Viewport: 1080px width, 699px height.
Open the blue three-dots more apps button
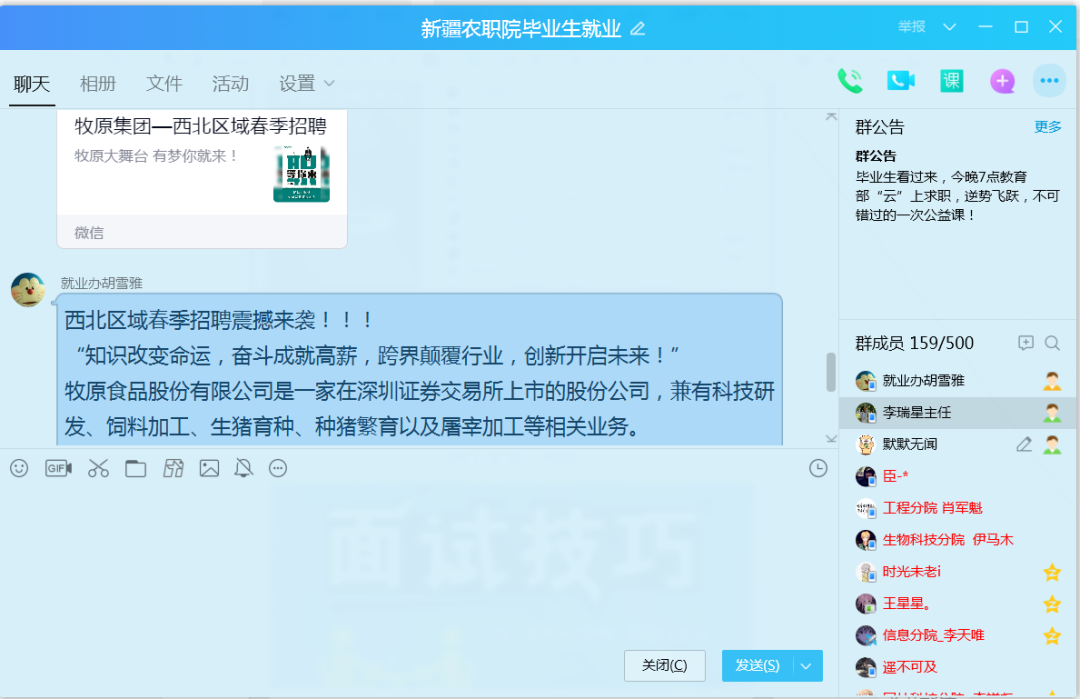coord(1050,81)
